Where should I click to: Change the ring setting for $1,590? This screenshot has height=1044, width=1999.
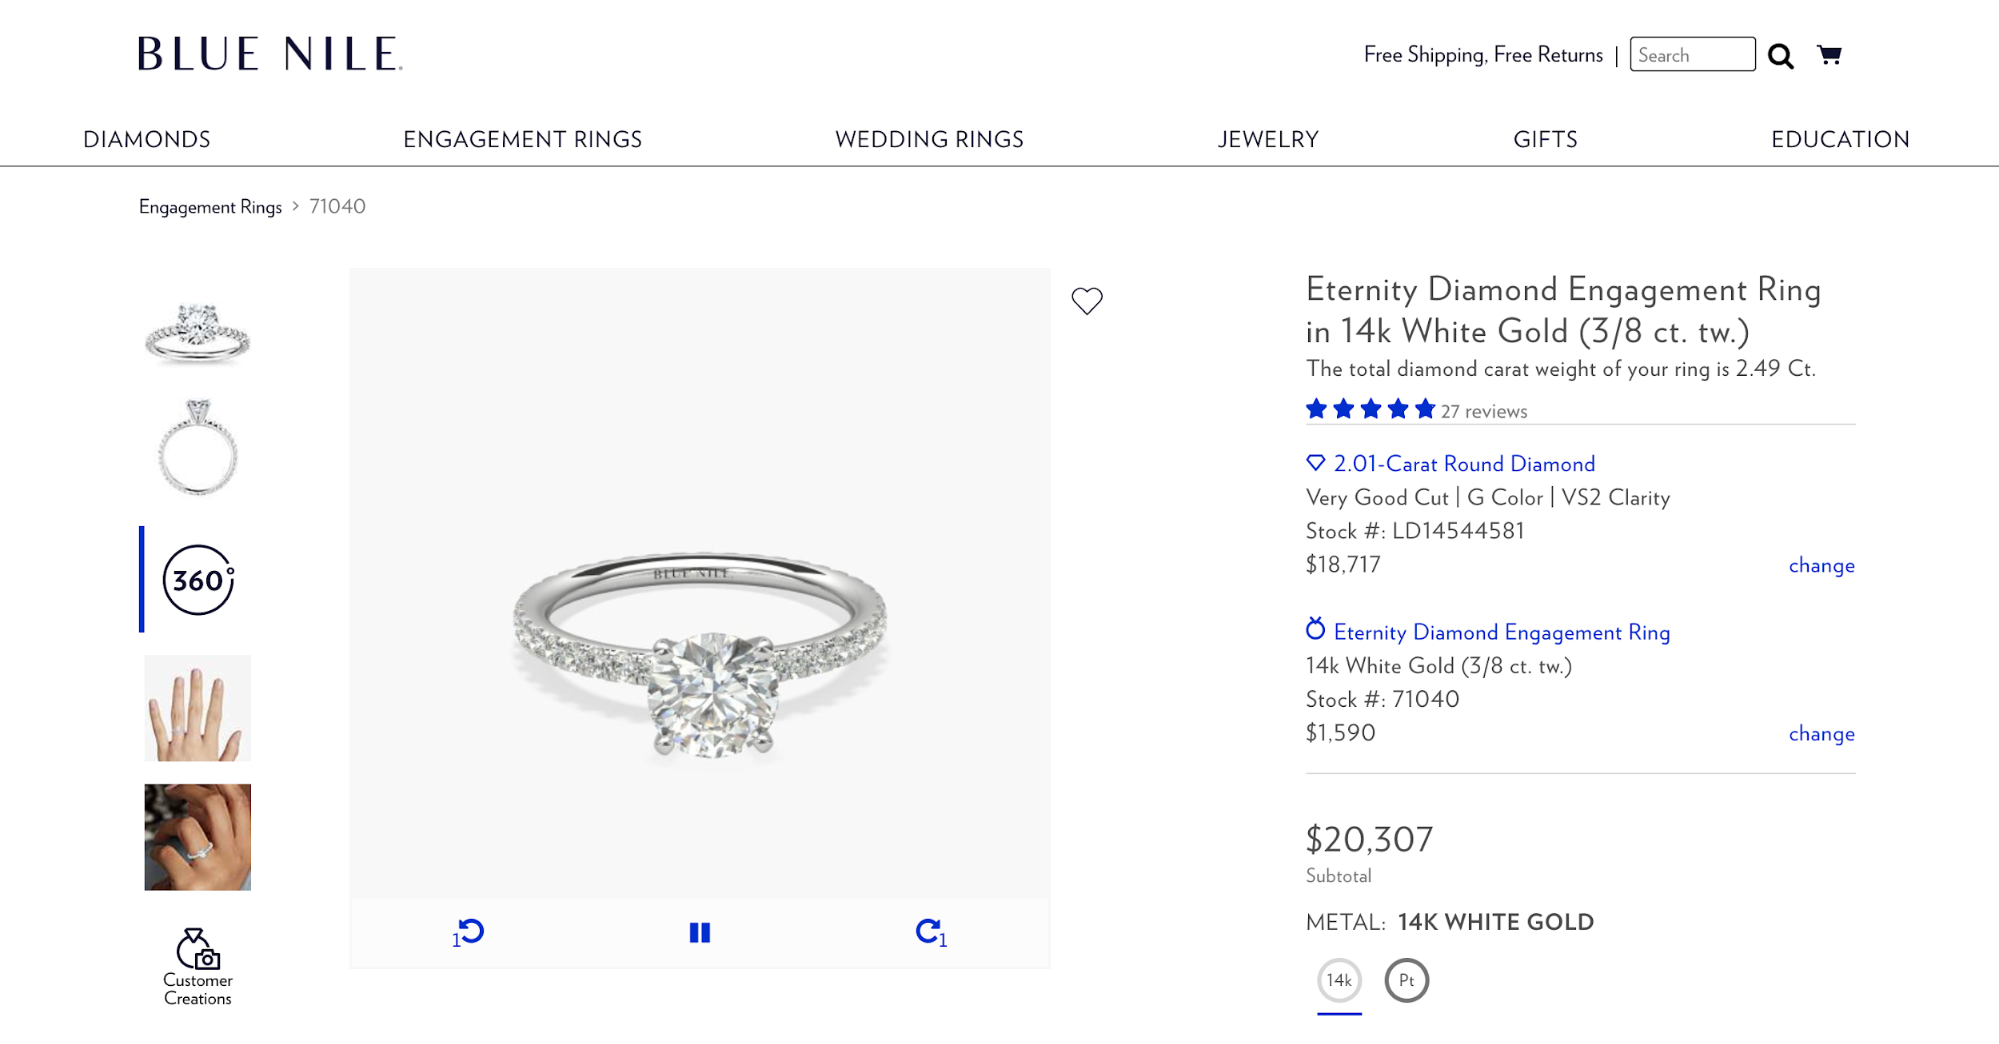1821,733
